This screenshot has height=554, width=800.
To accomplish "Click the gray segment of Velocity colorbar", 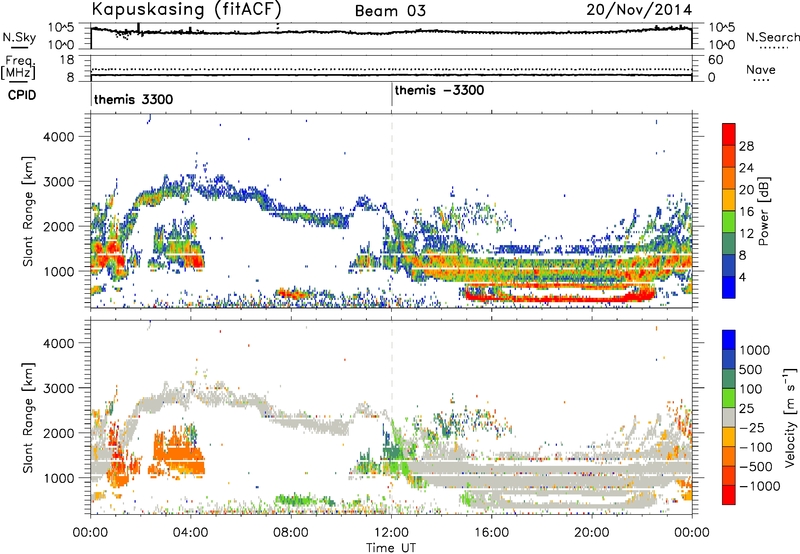I will click(729, 417).
